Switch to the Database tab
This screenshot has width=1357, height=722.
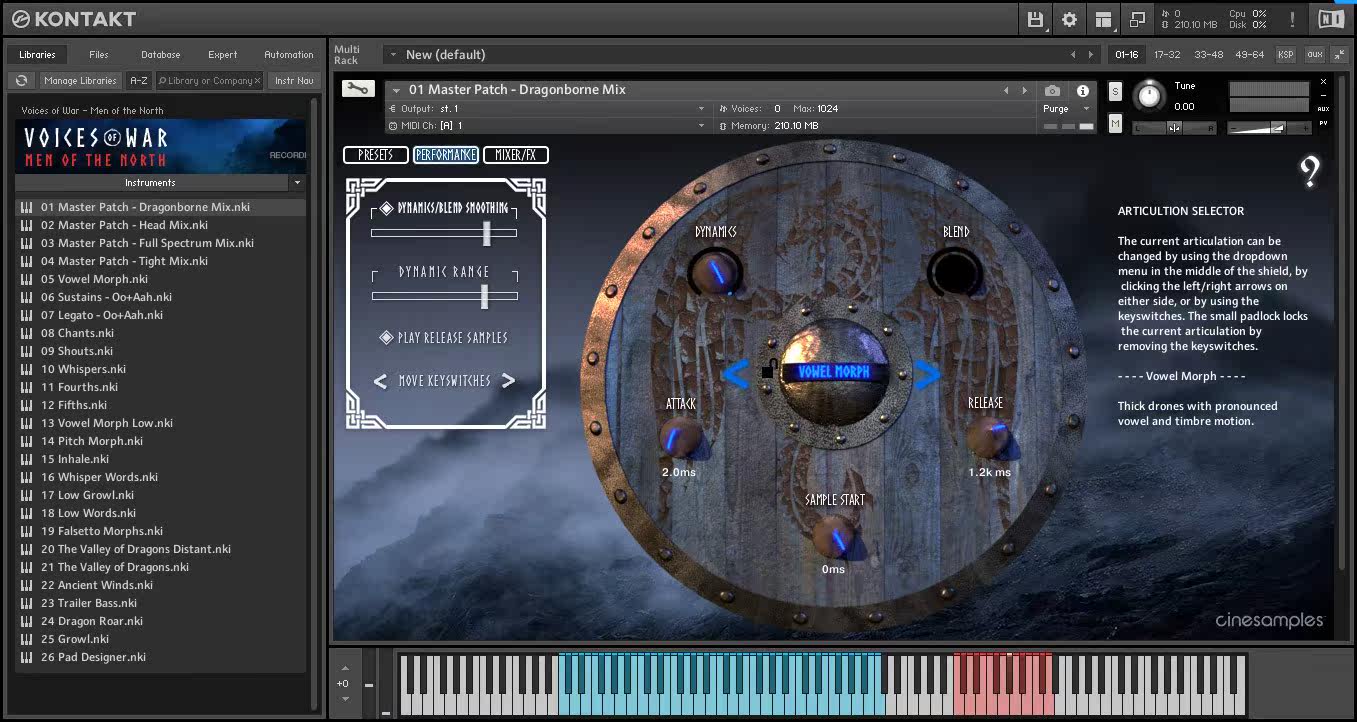pyautogui.click(x=160, y=55)
